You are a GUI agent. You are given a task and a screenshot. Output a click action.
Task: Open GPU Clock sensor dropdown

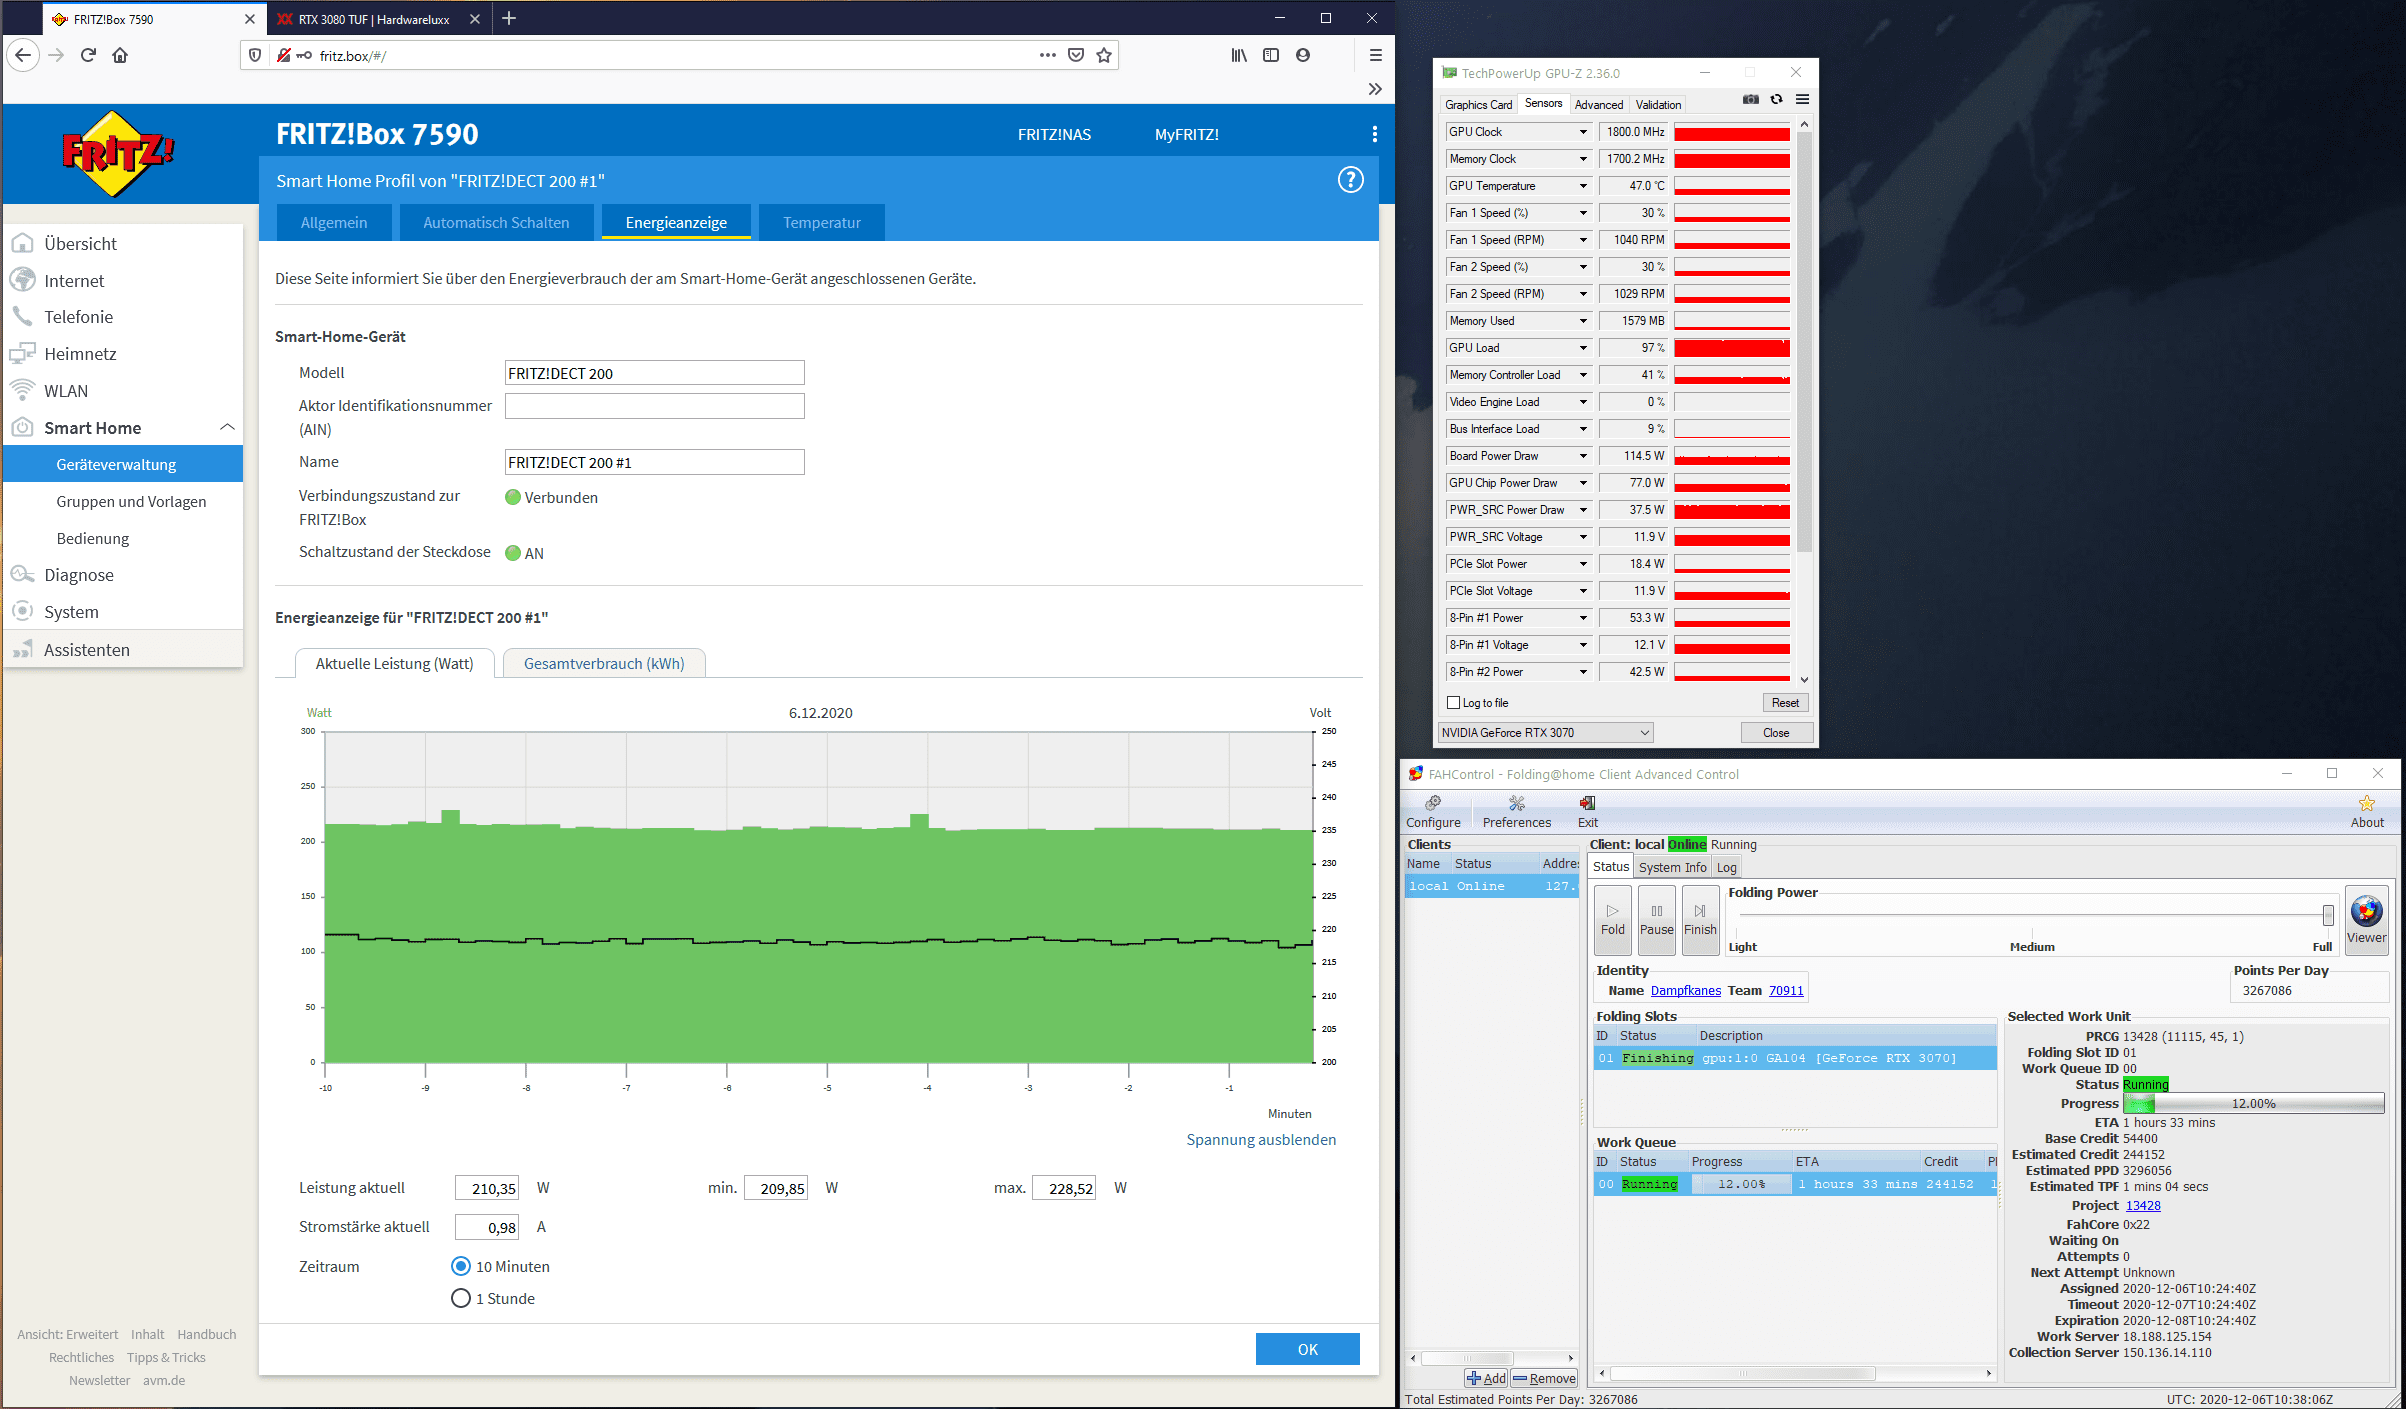(x=1583, y=132)
